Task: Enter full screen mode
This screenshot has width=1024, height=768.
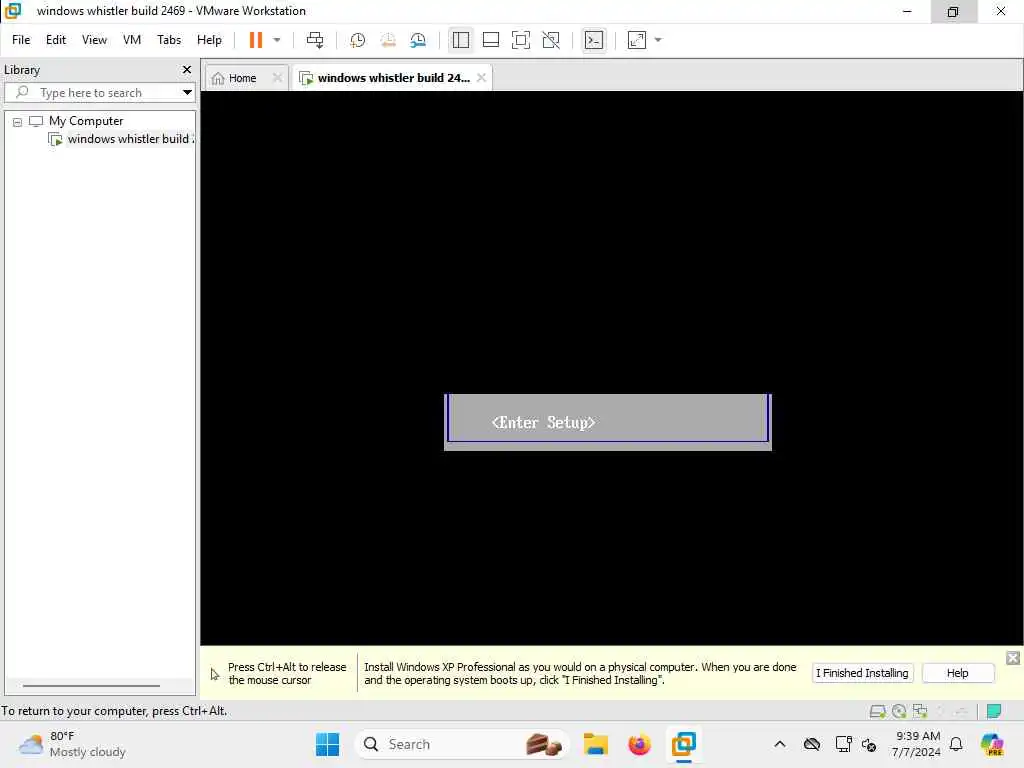Action: pyautogui.click(x=520, y=40)
